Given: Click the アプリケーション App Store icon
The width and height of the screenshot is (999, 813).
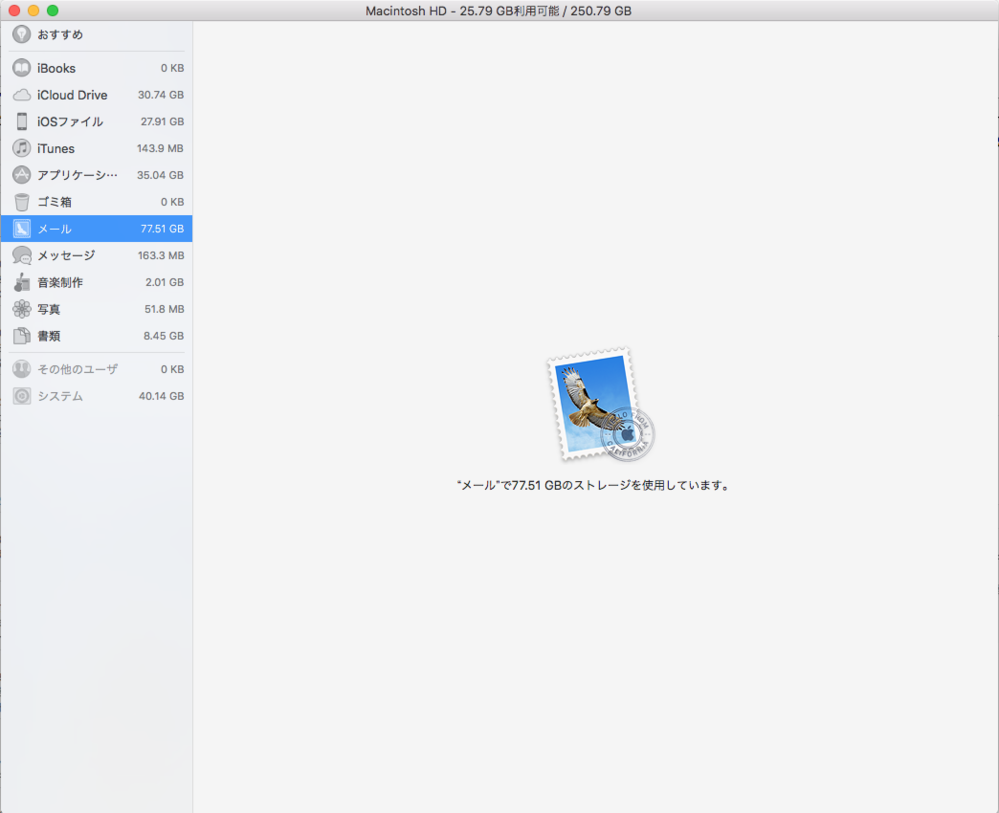Looking at the screenshot, I should coord(22,175).
